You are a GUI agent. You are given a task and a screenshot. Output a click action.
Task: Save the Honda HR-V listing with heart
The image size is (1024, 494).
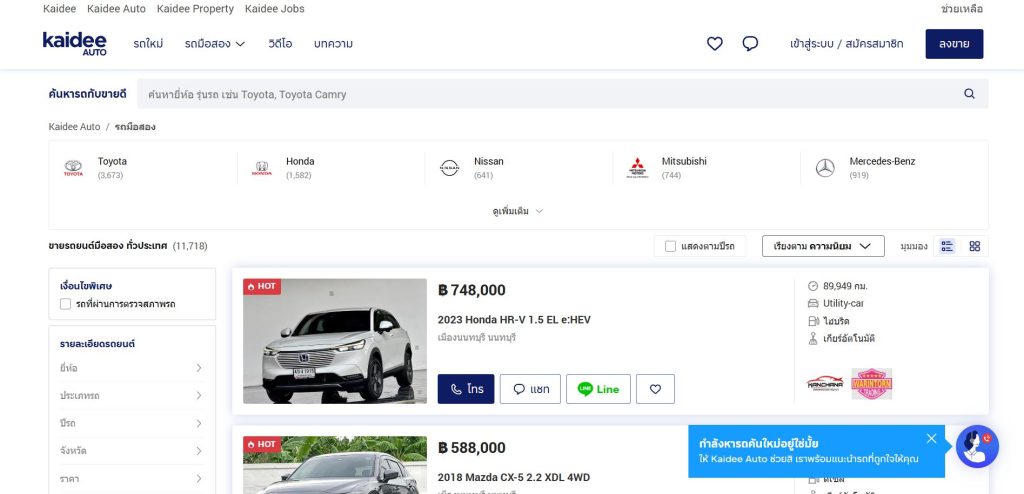point(655,389)
